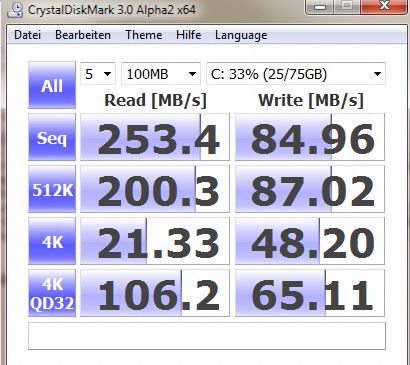Open the Bearbeiten menu
The image size is (410, 365).
coord(83,35)
